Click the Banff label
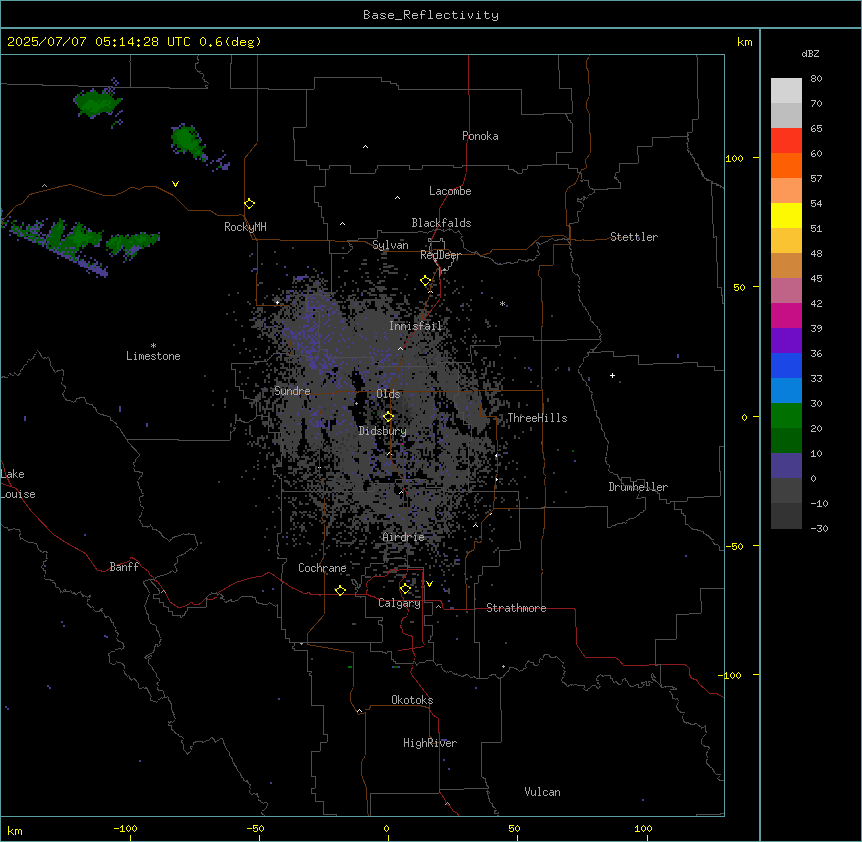This screenshot has width=862, height=842. 124,567
